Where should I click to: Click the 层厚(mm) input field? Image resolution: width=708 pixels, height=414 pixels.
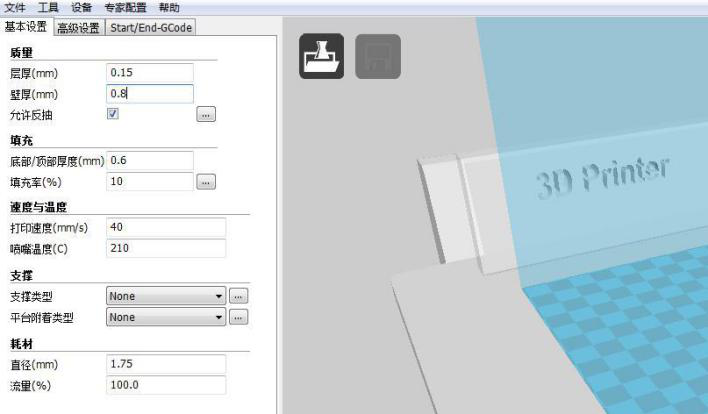point(149,72)
